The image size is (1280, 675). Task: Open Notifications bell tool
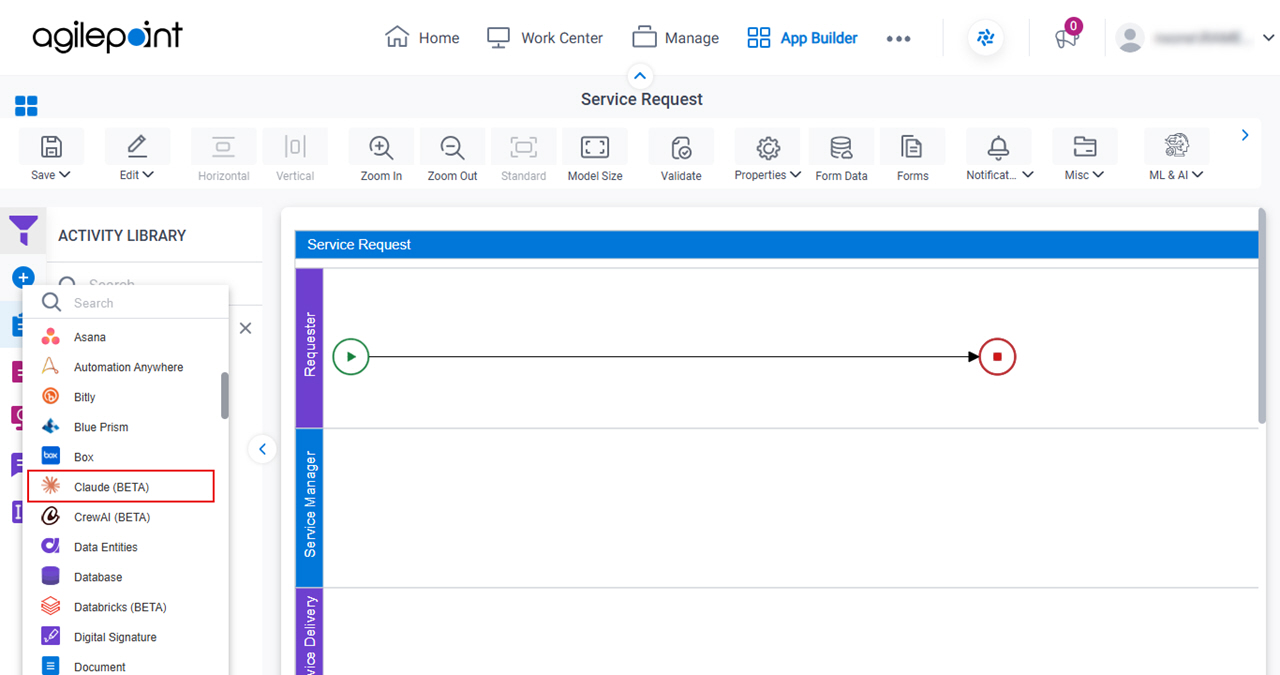click(998, 147)
